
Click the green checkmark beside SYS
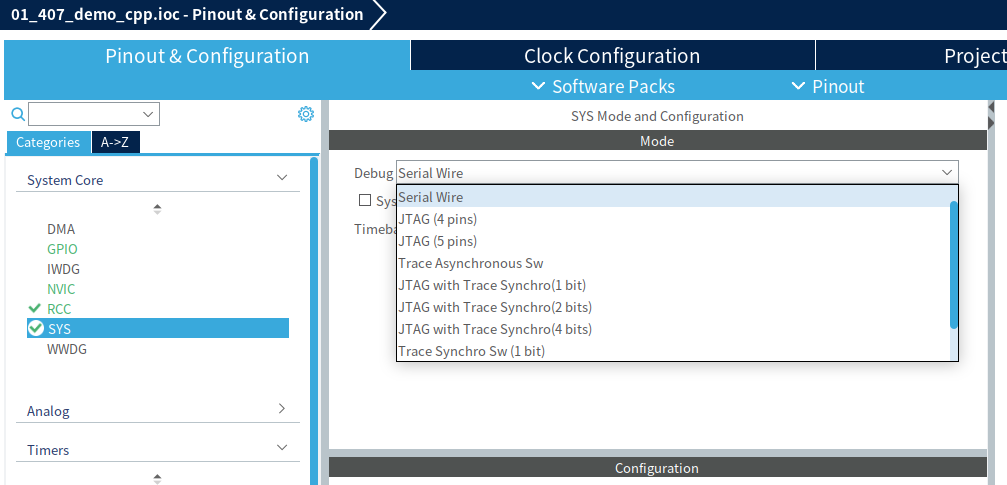coord(36,328)
